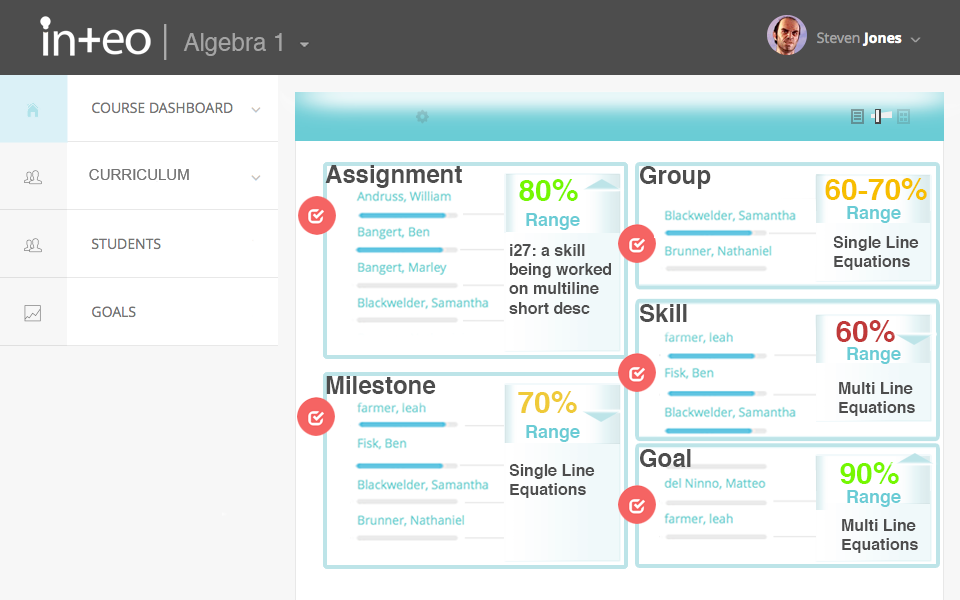Click progress bar under Bangert, Ben

407,250
